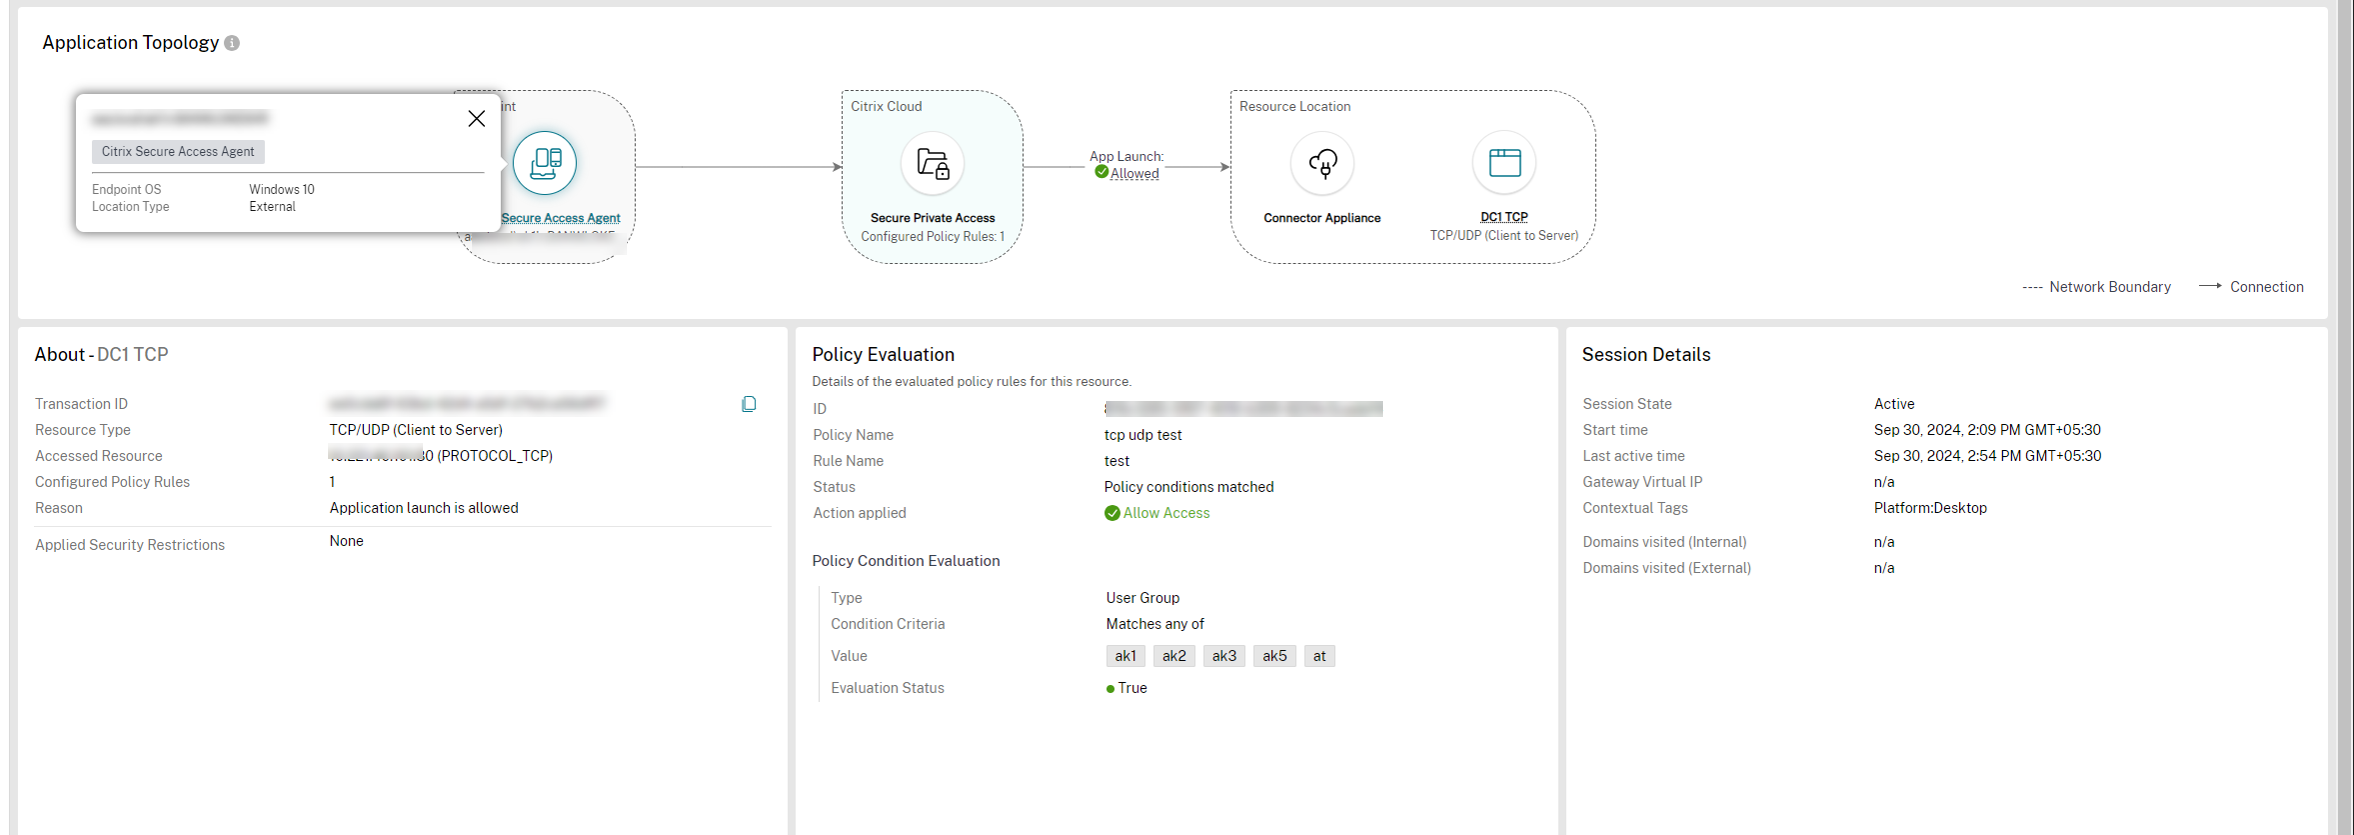This screenshot has height=835, width=2354.
Task: Click the Allow Access action text
Action: coord(1166,513)
